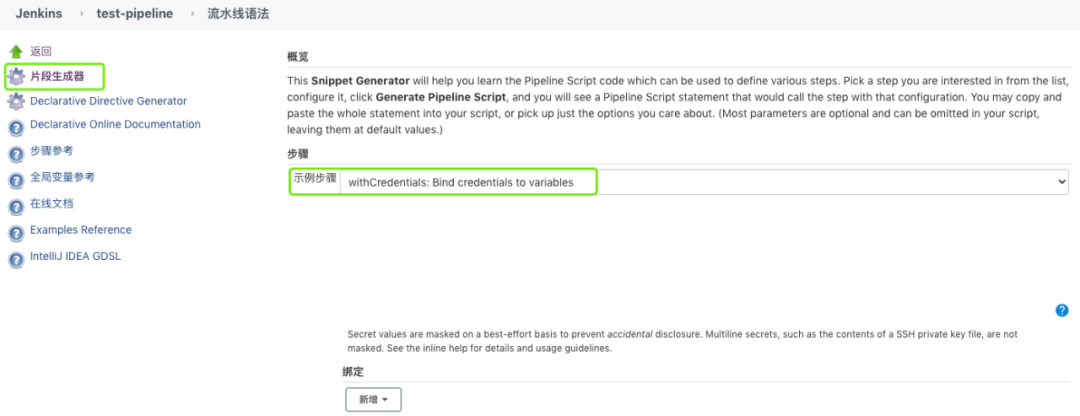Go to Jenkins home breadcrumb
This screenshot has width=1080, height=416.
tap(39, 14)
